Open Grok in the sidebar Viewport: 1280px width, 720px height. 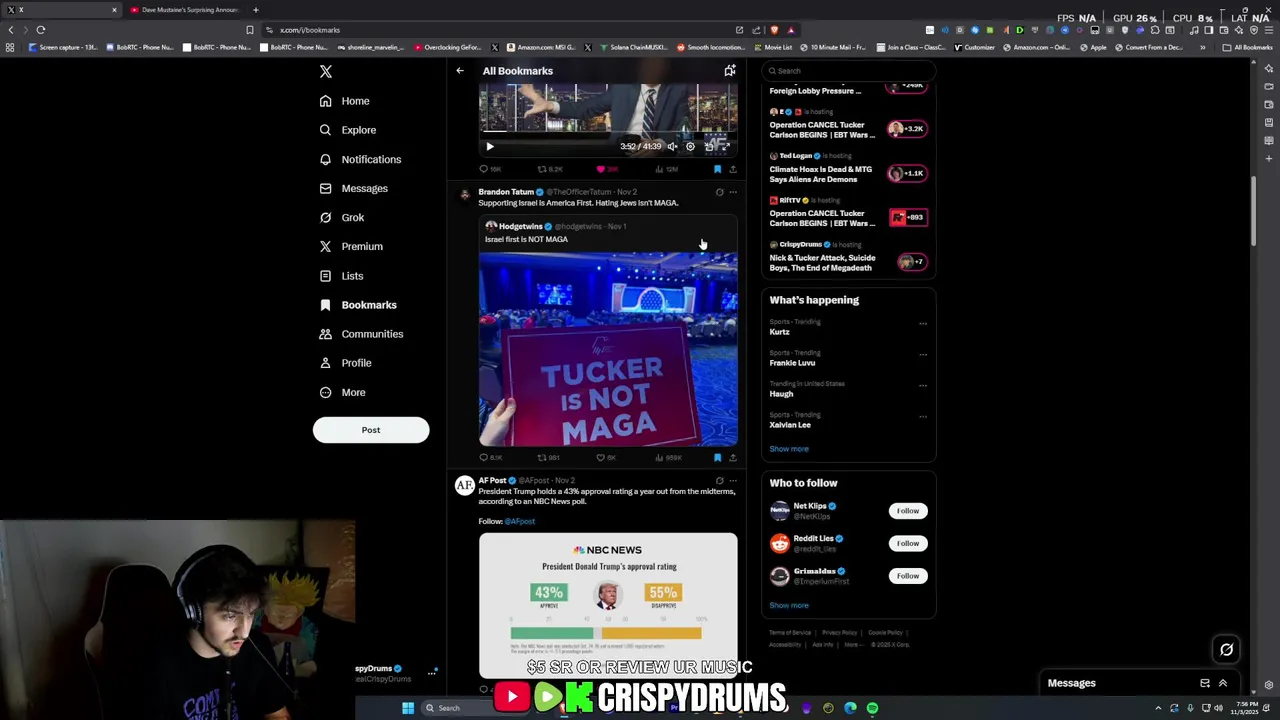coord(341,217)
